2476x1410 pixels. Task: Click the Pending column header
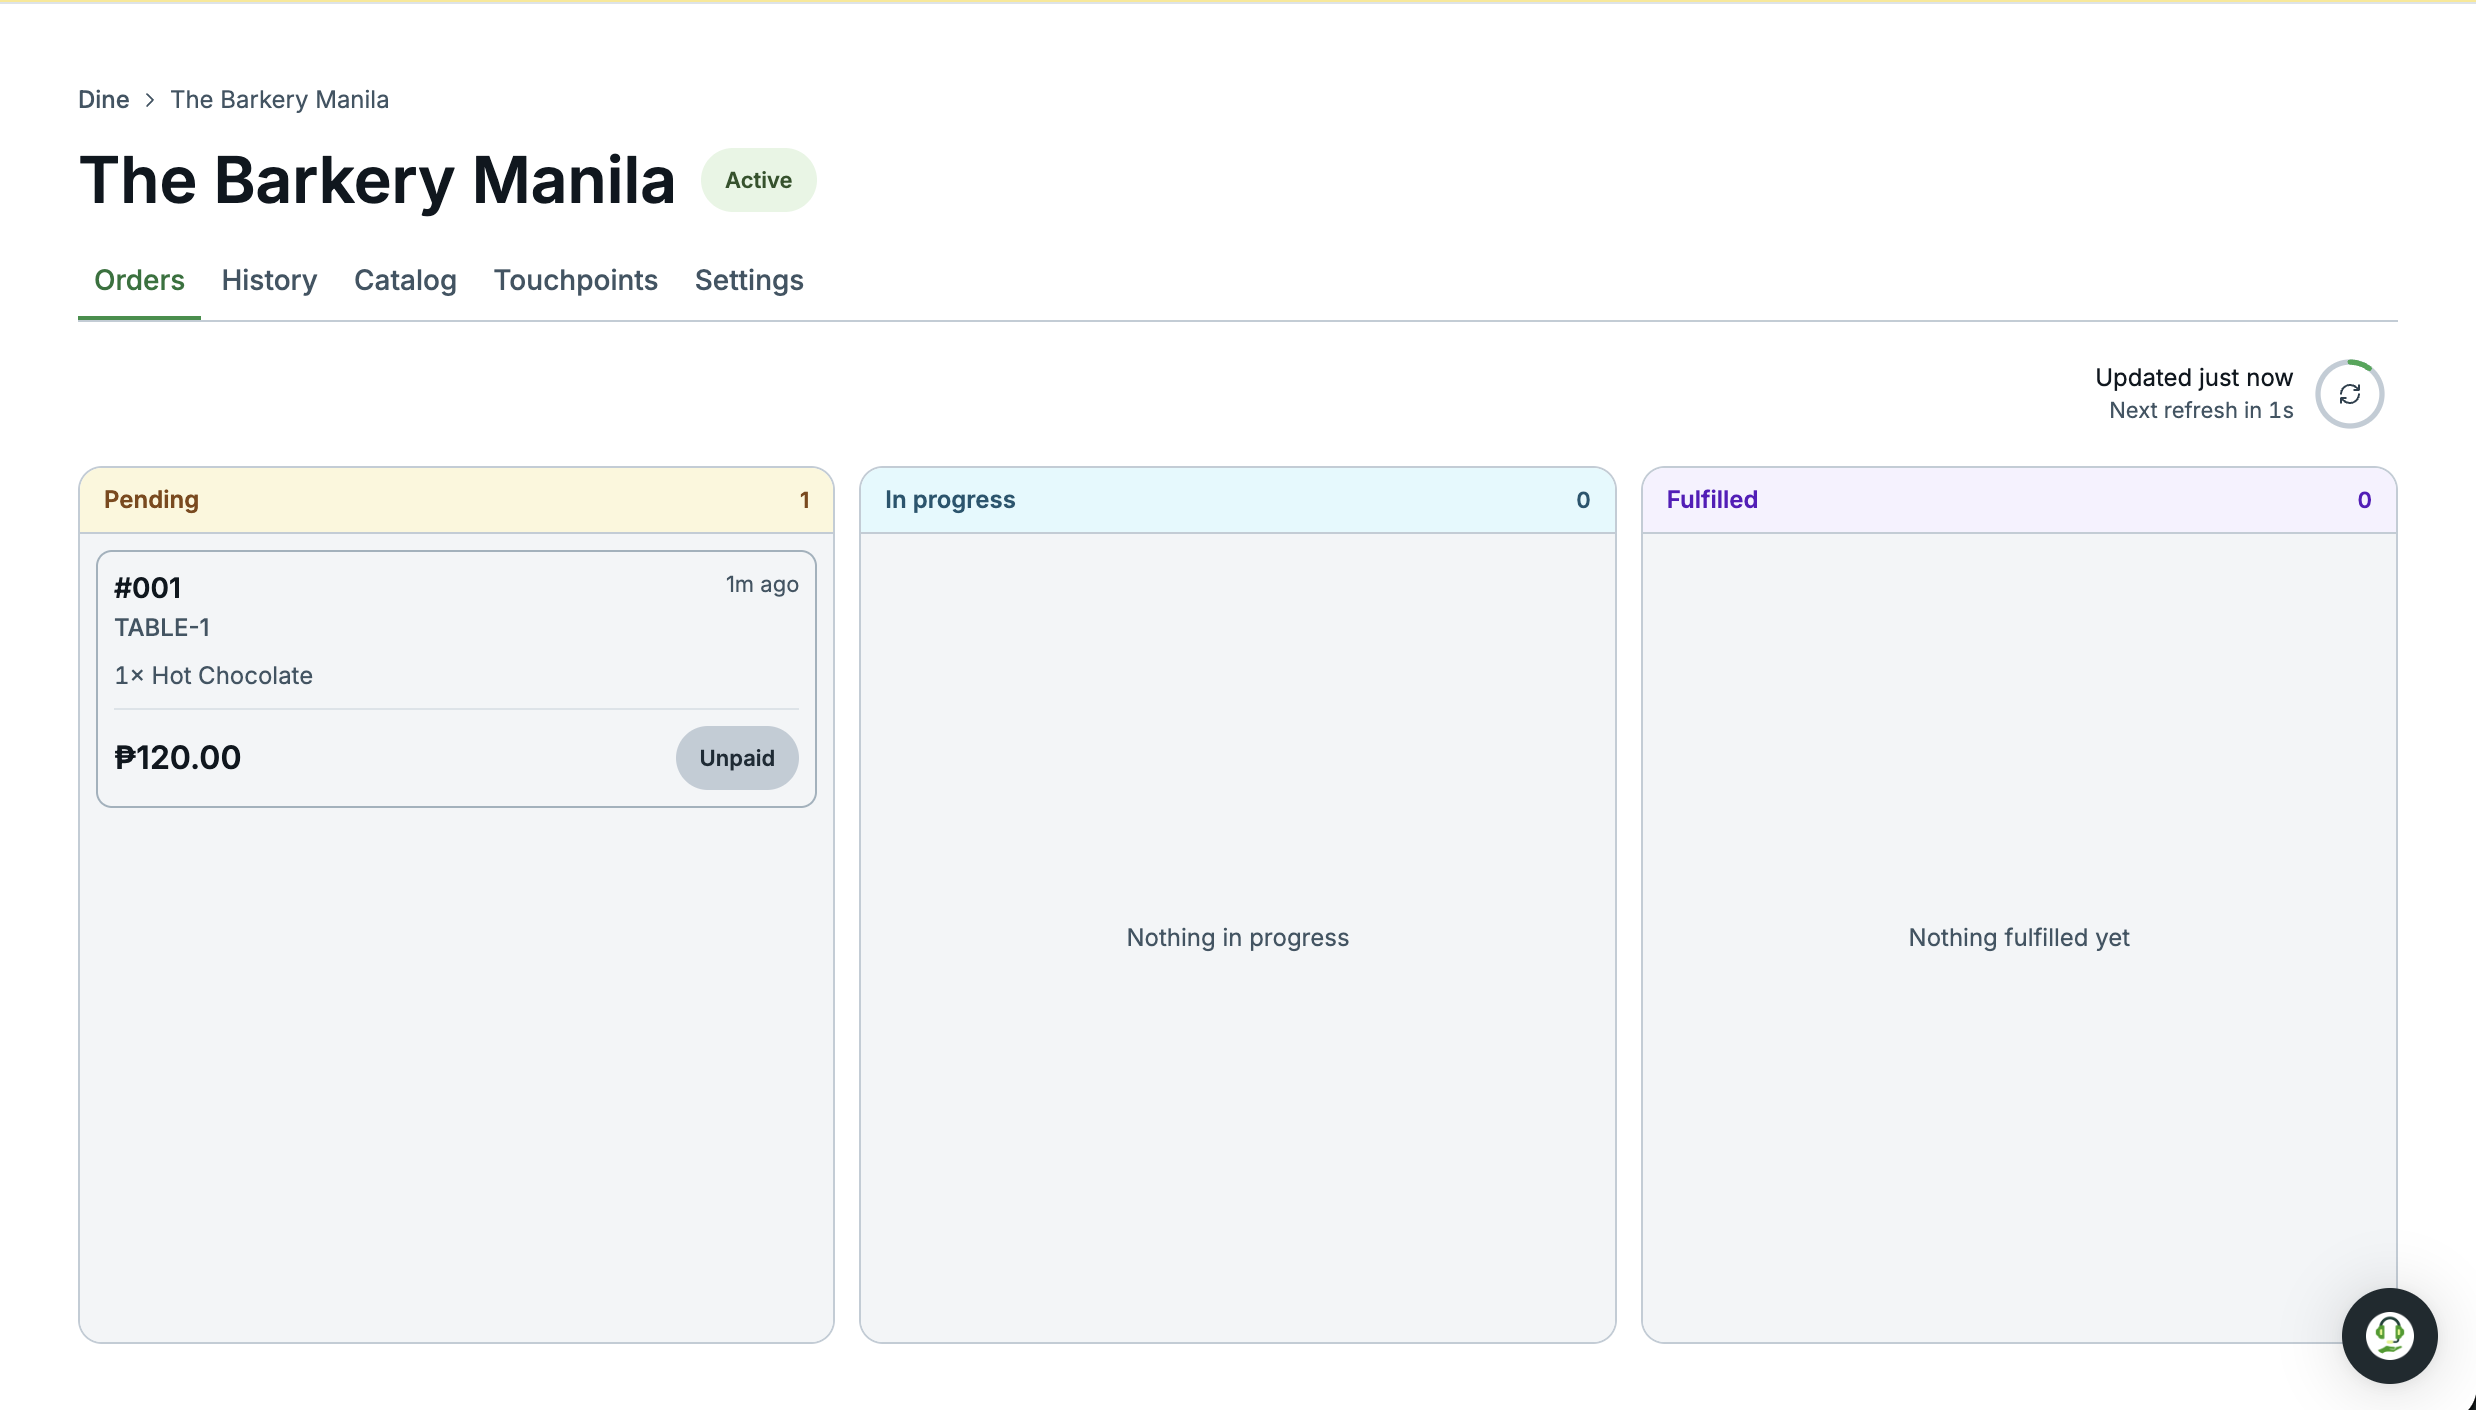(x=456, y=500)
